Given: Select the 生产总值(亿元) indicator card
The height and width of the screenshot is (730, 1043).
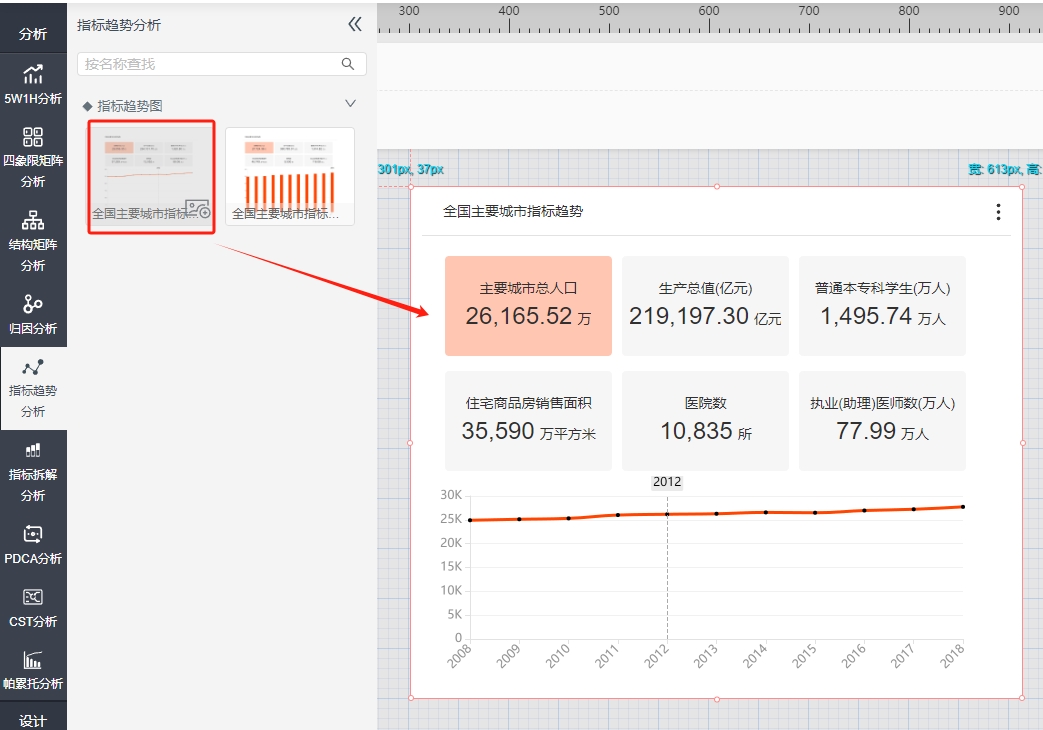Looking at the screenshot, I should pyautogui.click(x=705, y=306).
